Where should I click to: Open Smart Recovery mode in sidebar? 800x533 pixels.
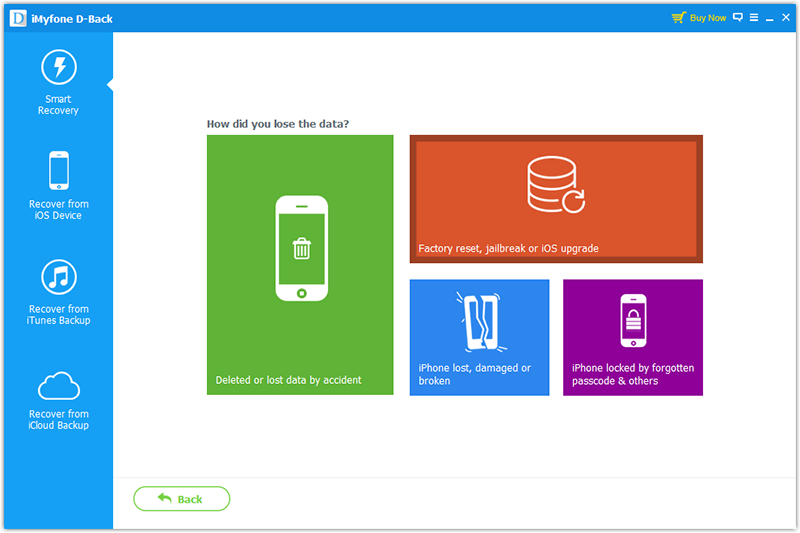(59, 83)
